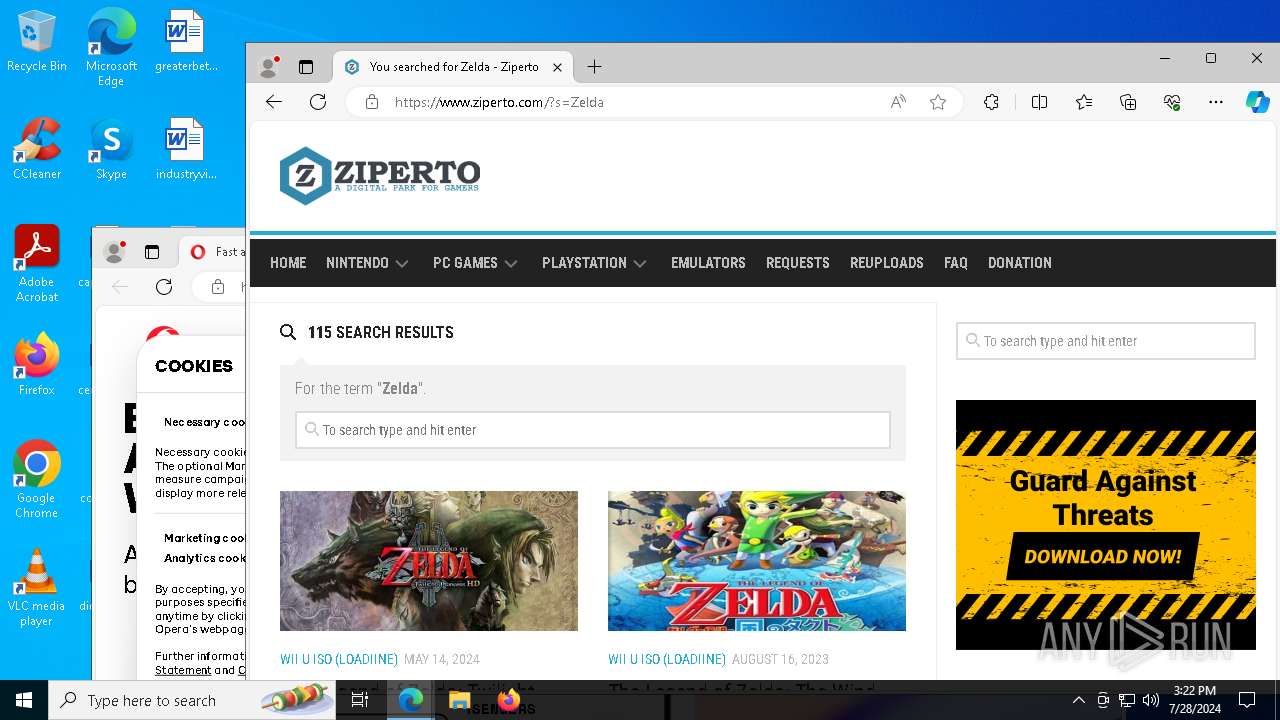
Task: Go to HOME in Ziperto menu
Action: 288,263
